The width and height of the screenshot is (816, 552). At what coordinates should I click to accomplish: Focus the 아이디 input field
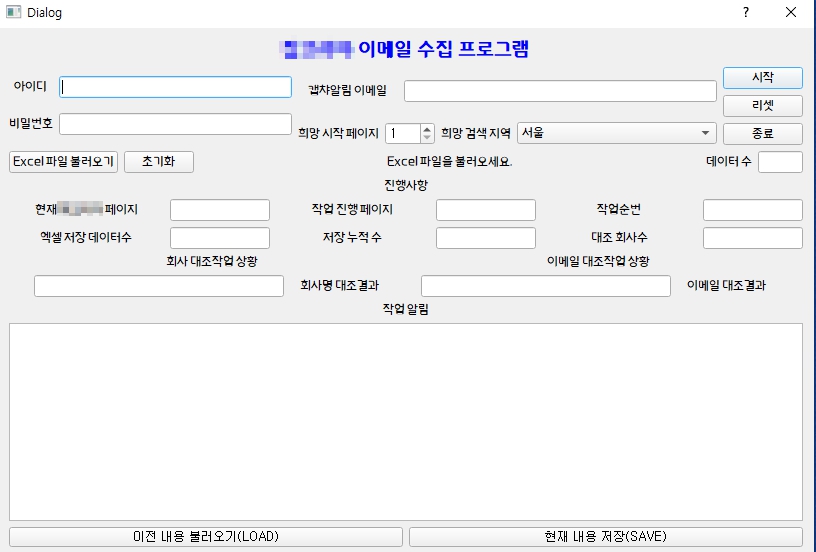tap(175, 87)
